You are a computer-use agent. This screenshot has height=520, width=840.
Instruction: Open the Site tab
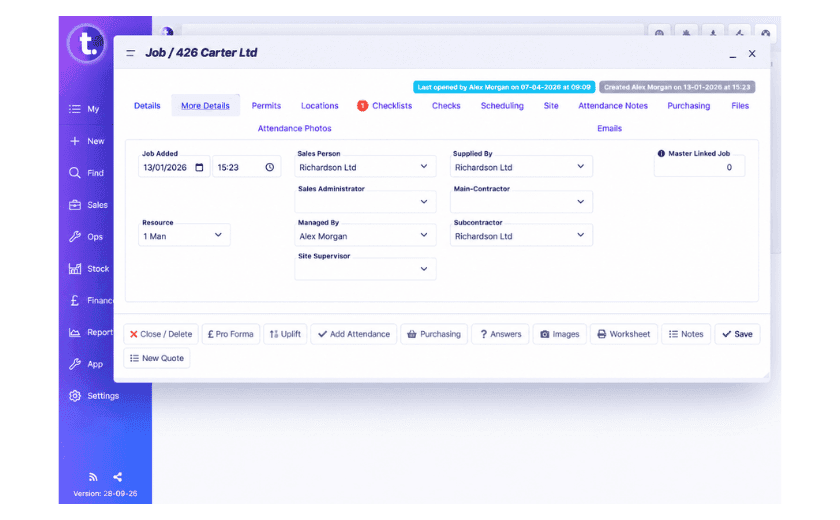(x=551, y=106)
